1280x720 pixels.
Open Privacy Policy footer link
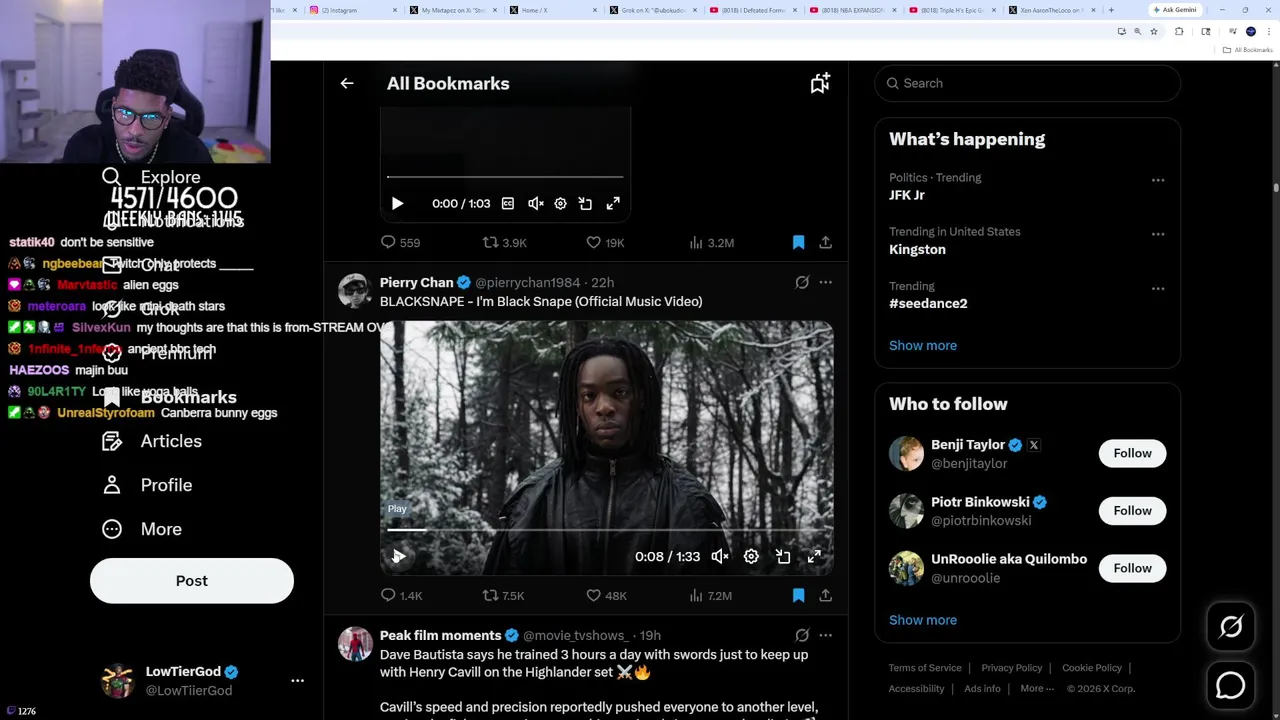1012,668
